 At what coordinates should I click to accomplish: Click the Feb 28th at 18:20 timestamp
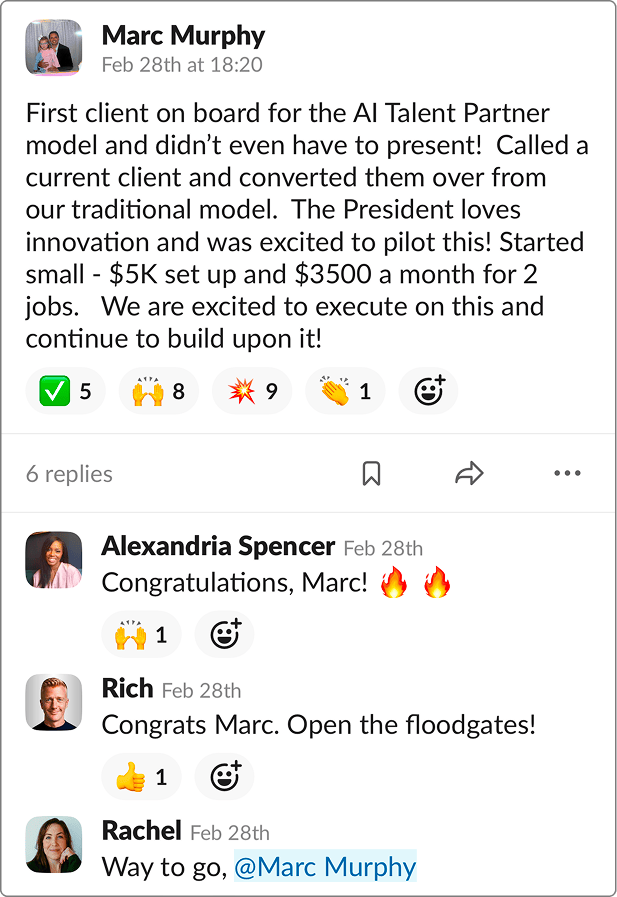[182, 65]
